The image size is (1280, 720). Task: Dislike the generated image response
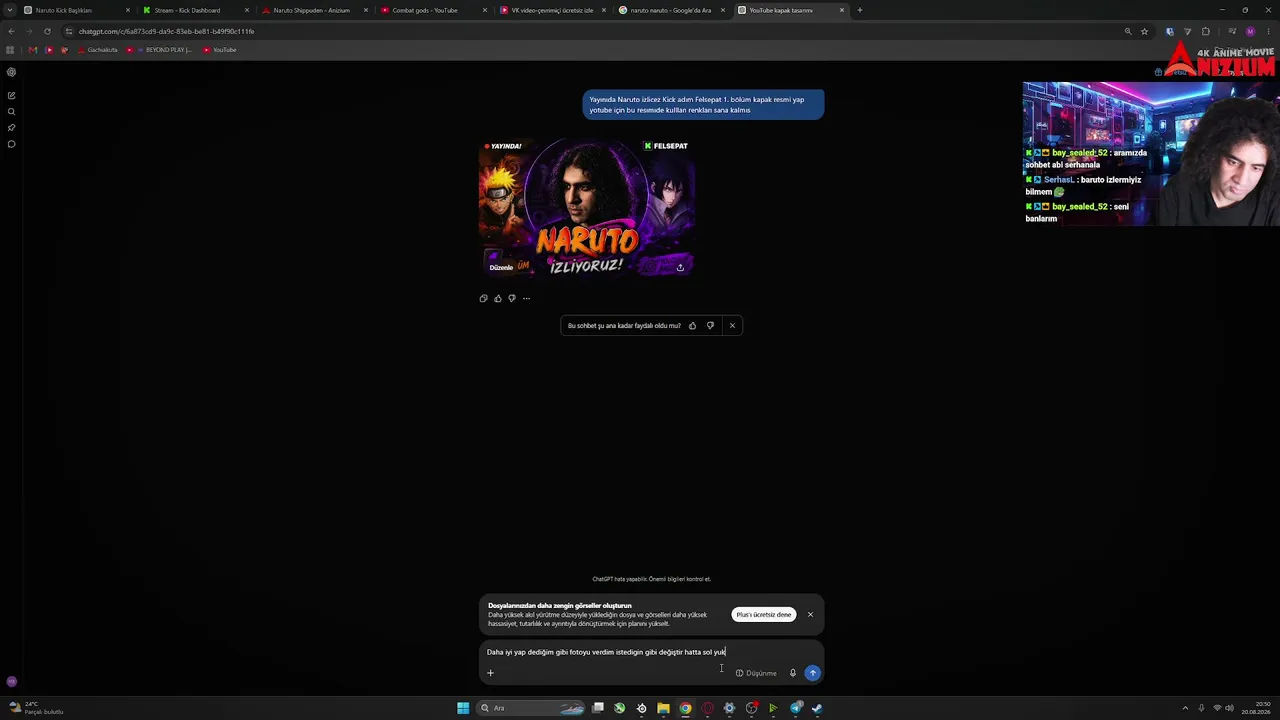(x=512, y=298)
